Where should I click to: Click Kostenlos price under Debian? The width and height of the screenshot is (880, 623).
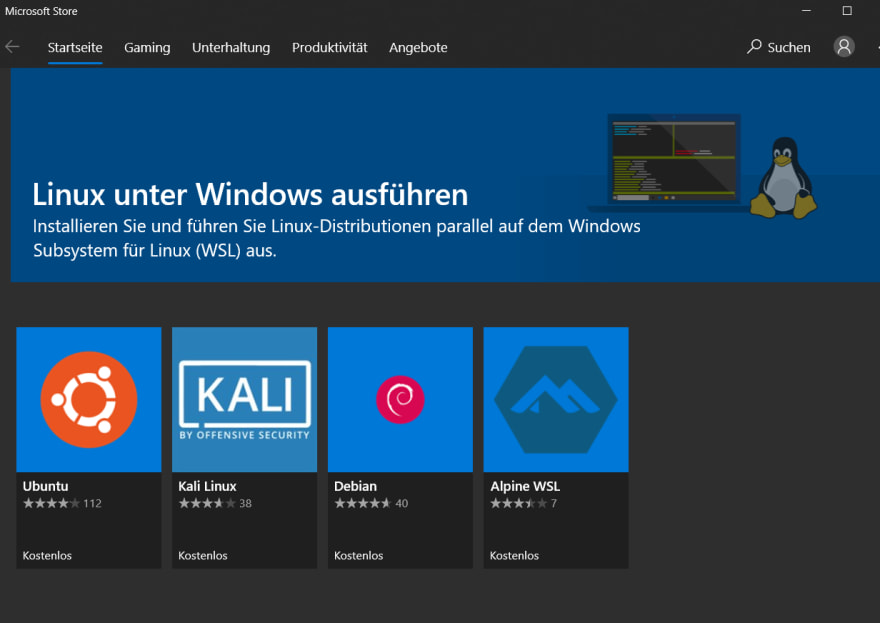359,556
